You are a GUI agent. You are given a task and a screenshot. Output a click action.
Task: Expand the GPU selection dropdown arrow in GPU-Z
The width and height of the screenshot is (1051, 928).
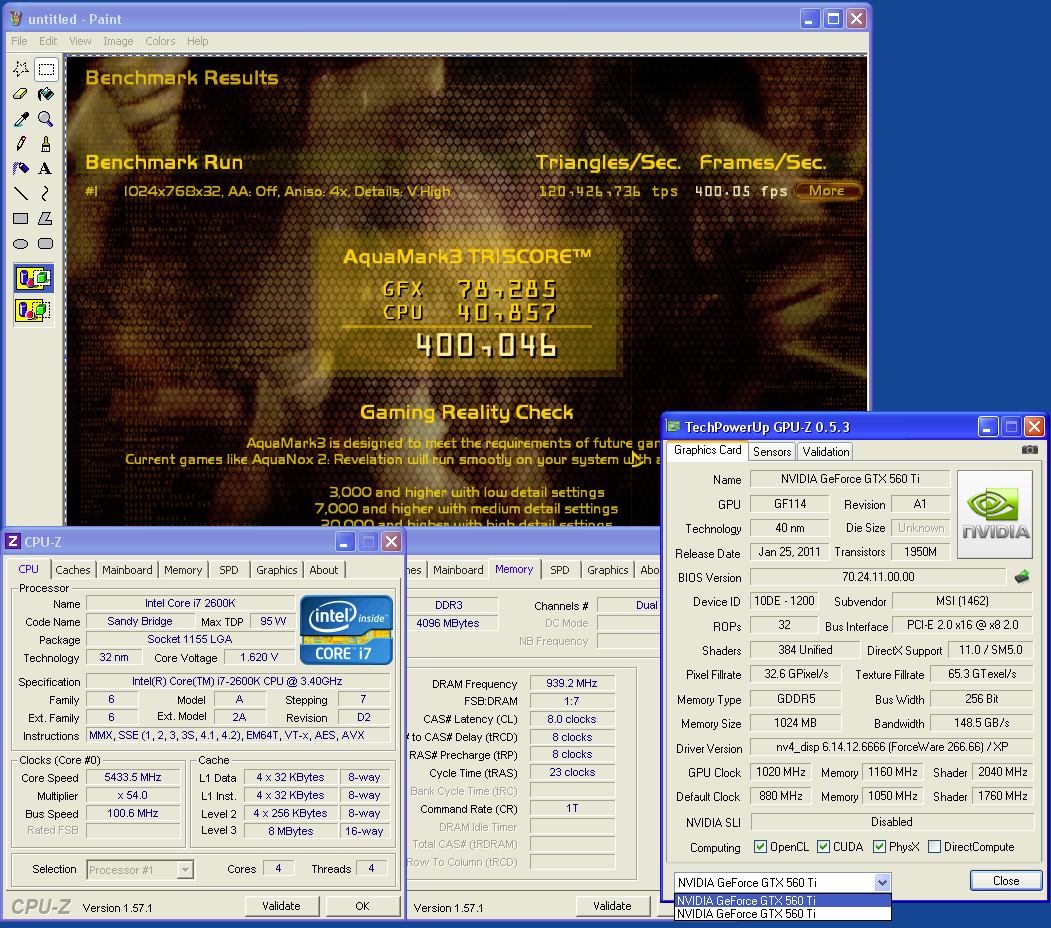[883, 882]
